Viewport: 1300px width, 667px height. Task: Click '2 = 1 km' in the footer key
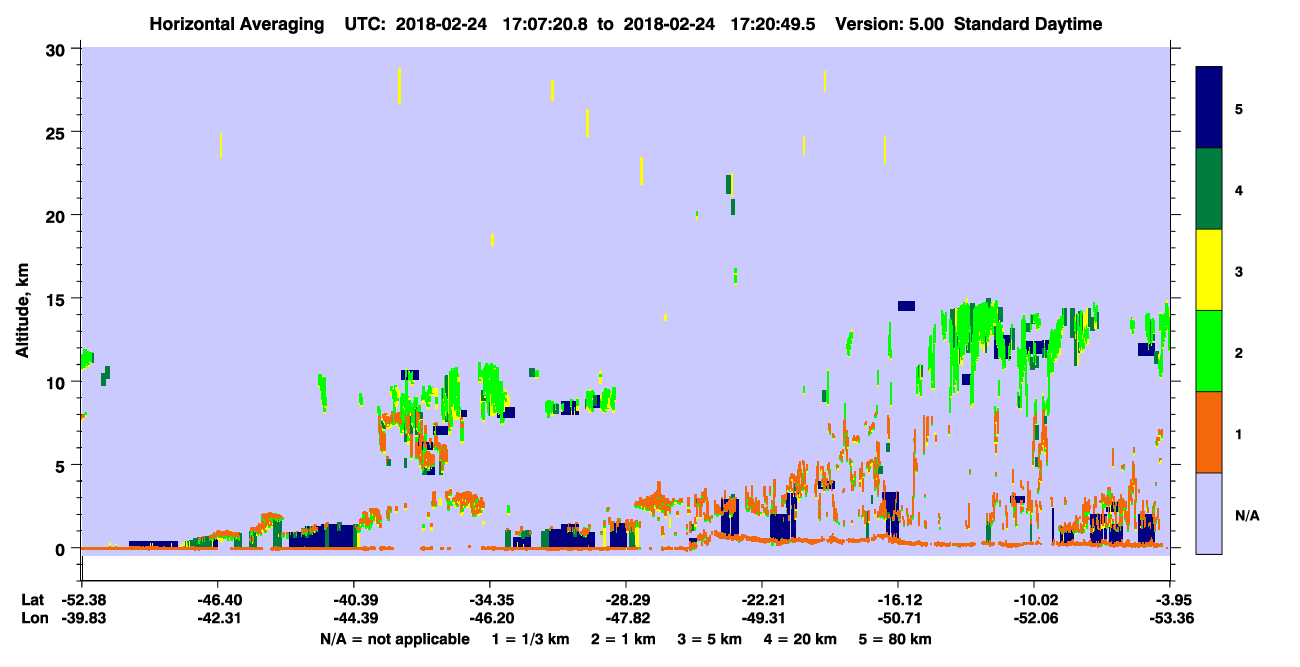pos(623,639)
